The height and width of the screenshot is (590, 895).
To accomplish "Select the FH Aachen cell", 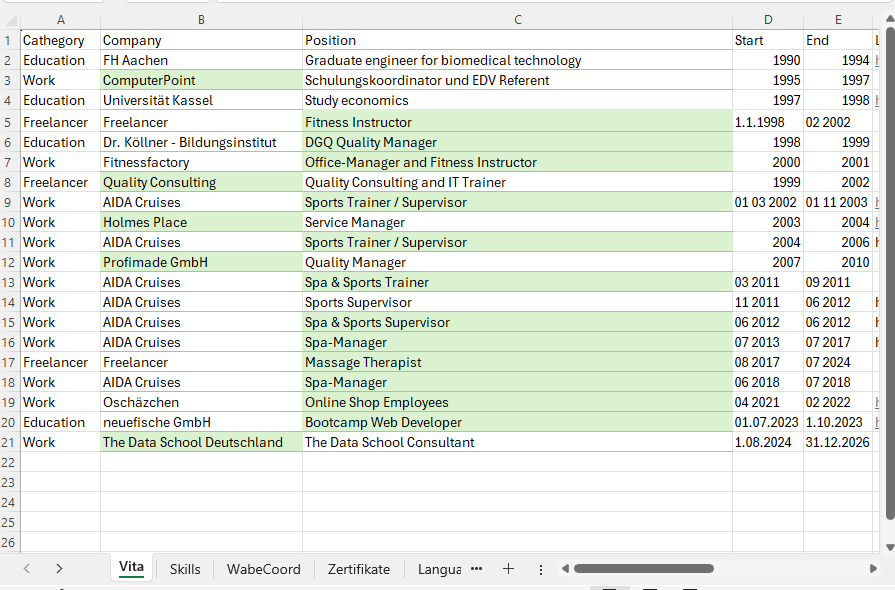I will (201, 60).
